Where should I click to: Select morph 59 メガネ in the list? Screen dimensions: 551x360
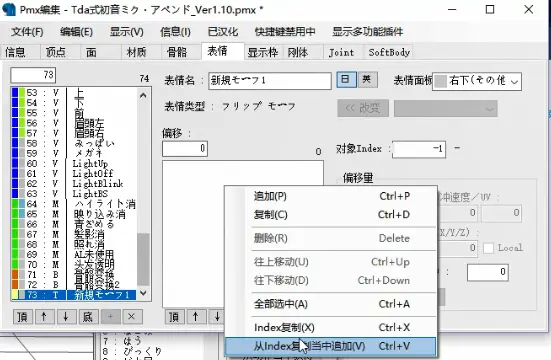(x=74, y=153)
